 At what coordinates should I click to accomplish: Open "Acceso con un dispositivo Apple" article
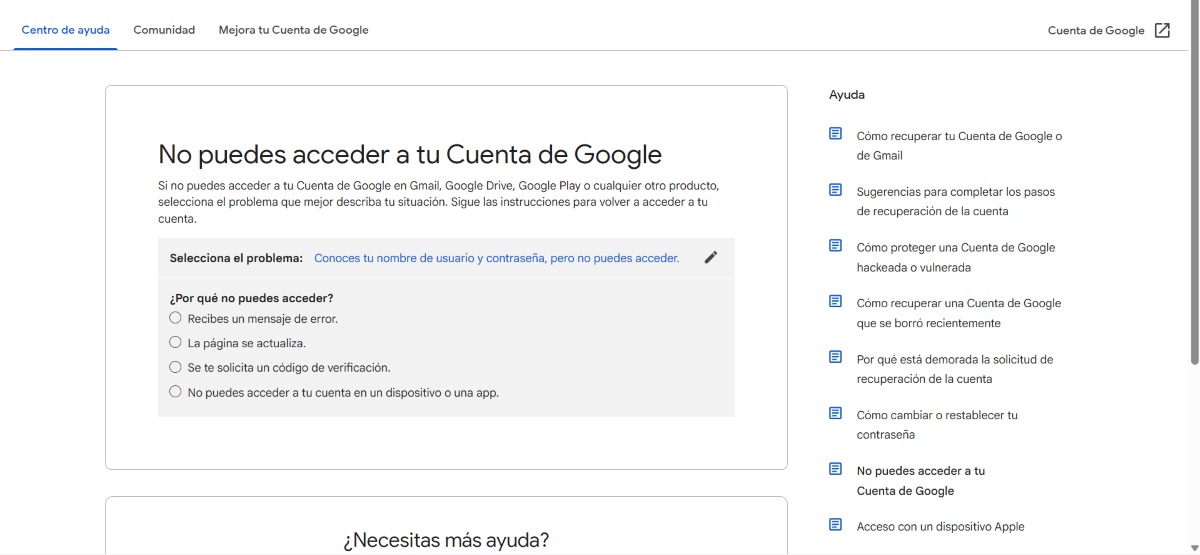941,527
